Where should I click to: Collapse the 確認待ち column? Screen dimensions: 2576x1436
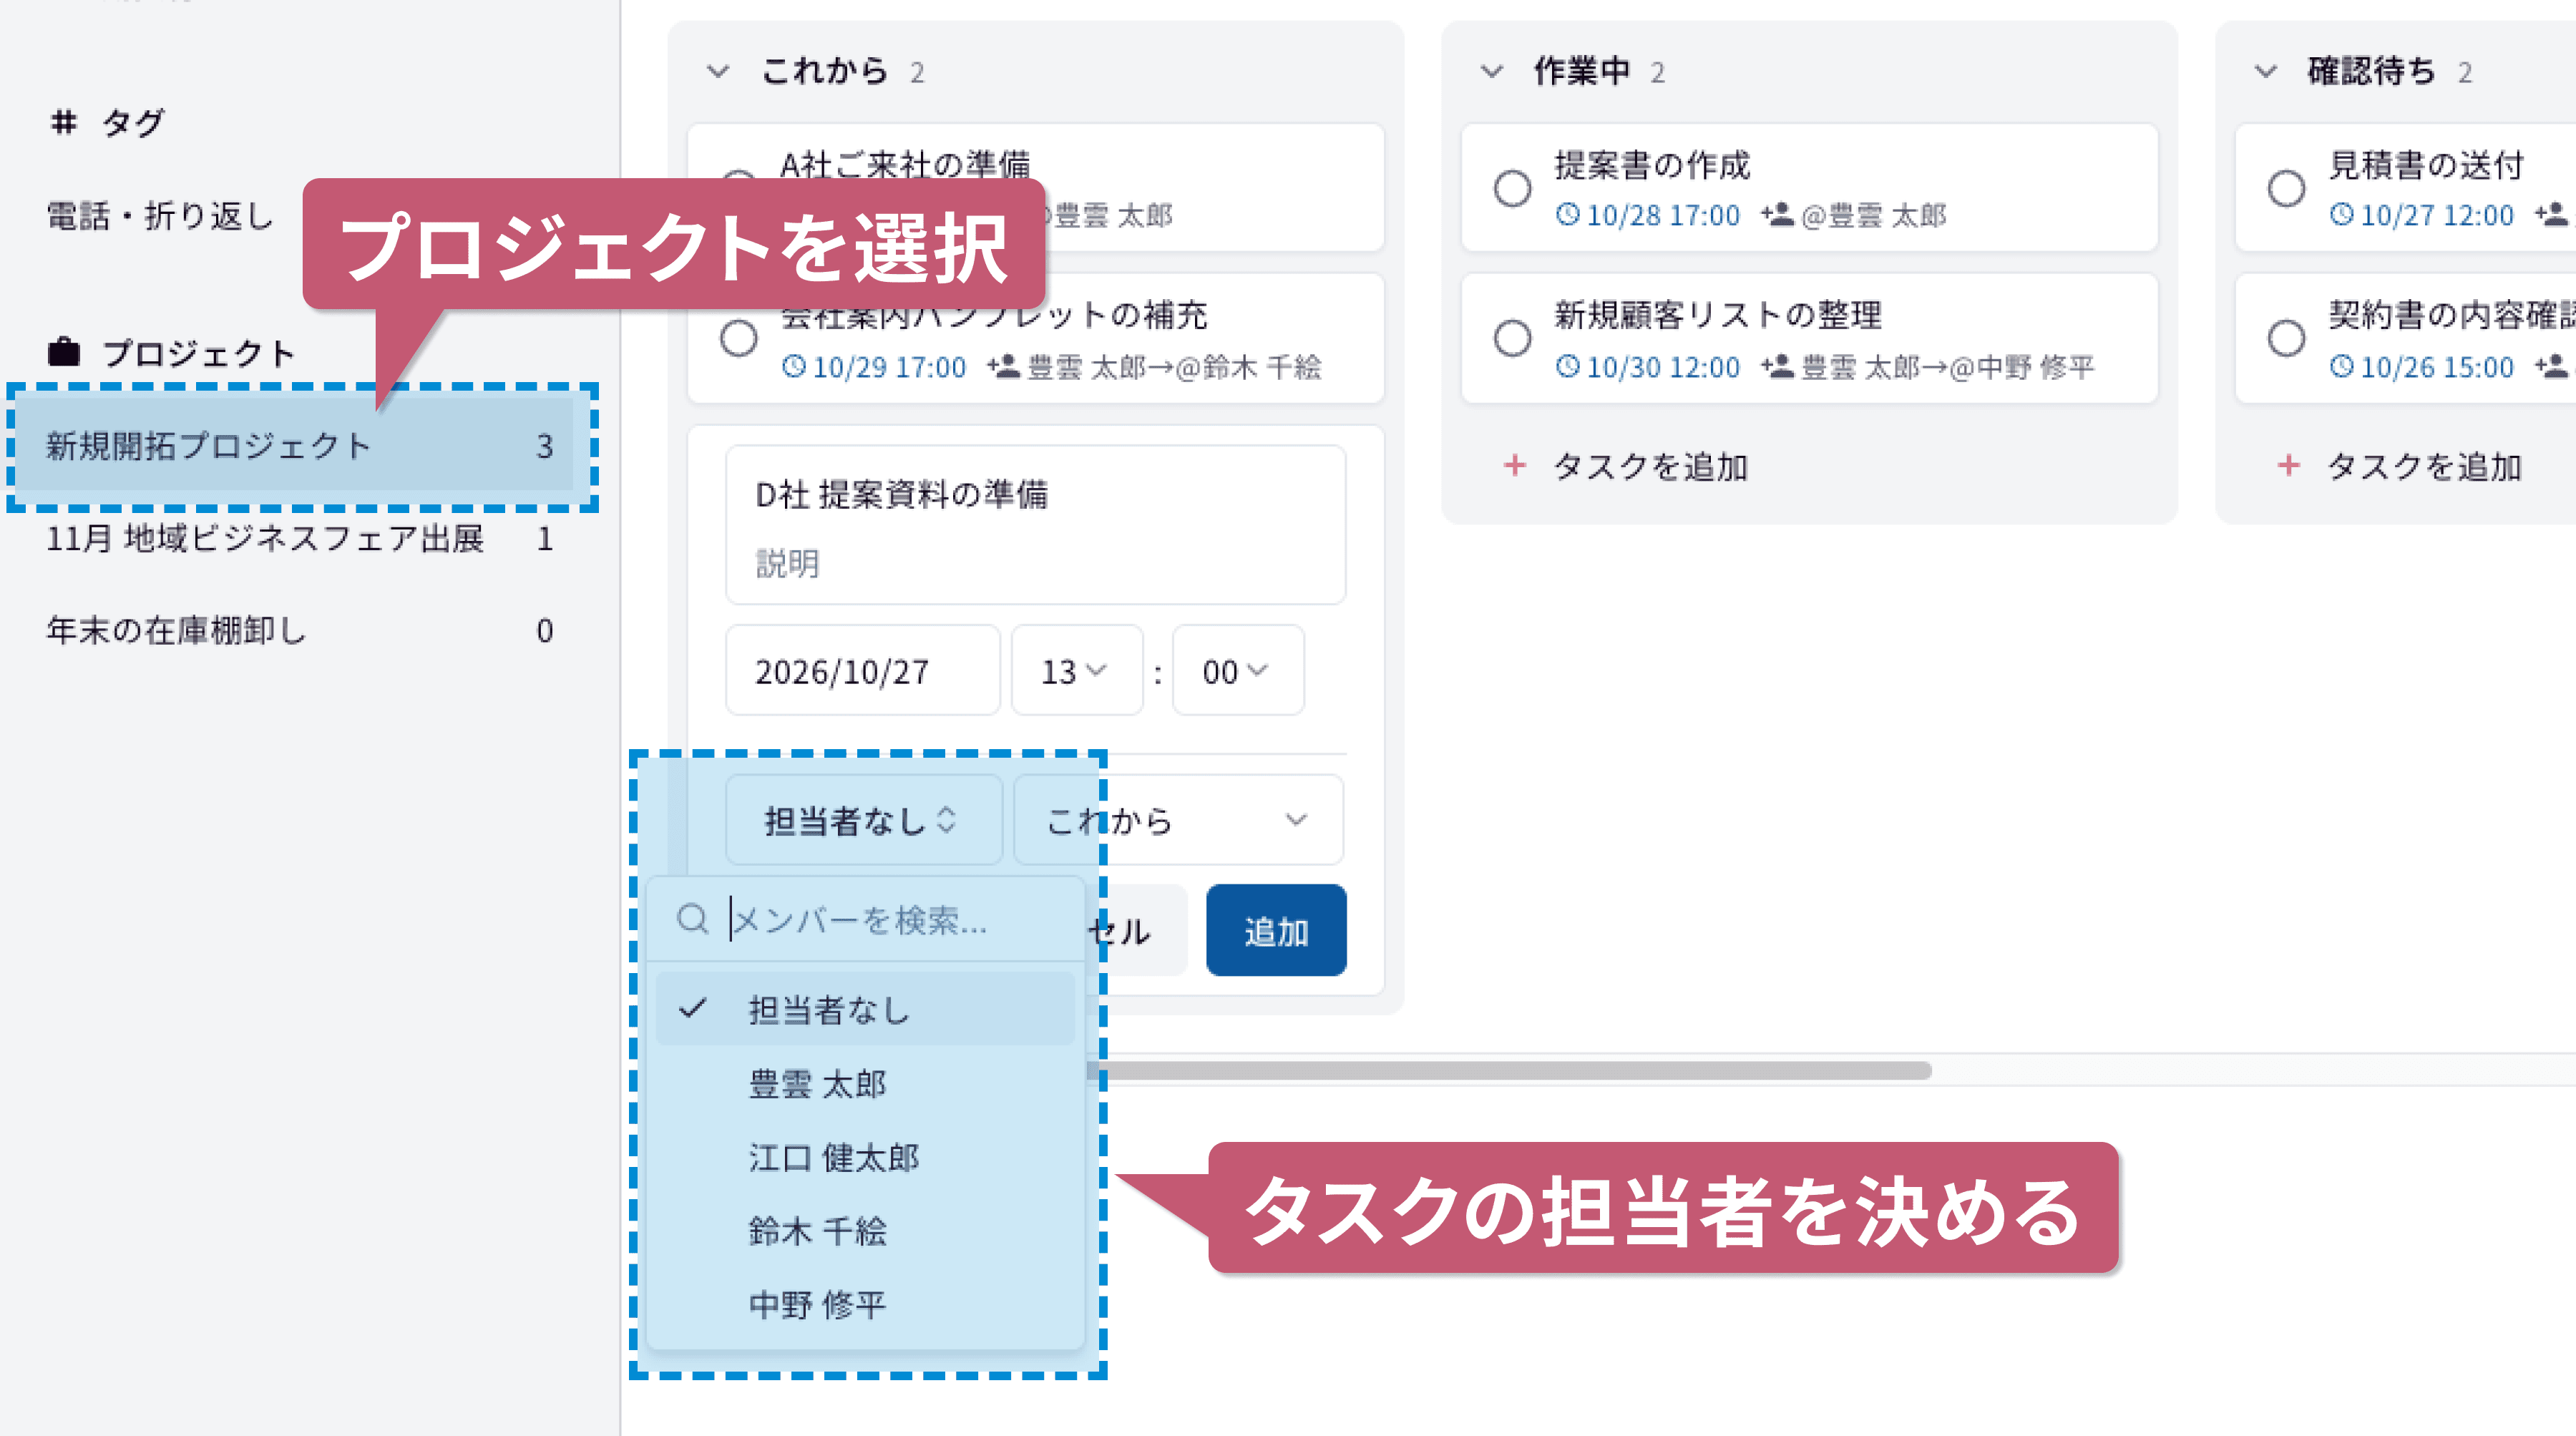pos(2266,72)
